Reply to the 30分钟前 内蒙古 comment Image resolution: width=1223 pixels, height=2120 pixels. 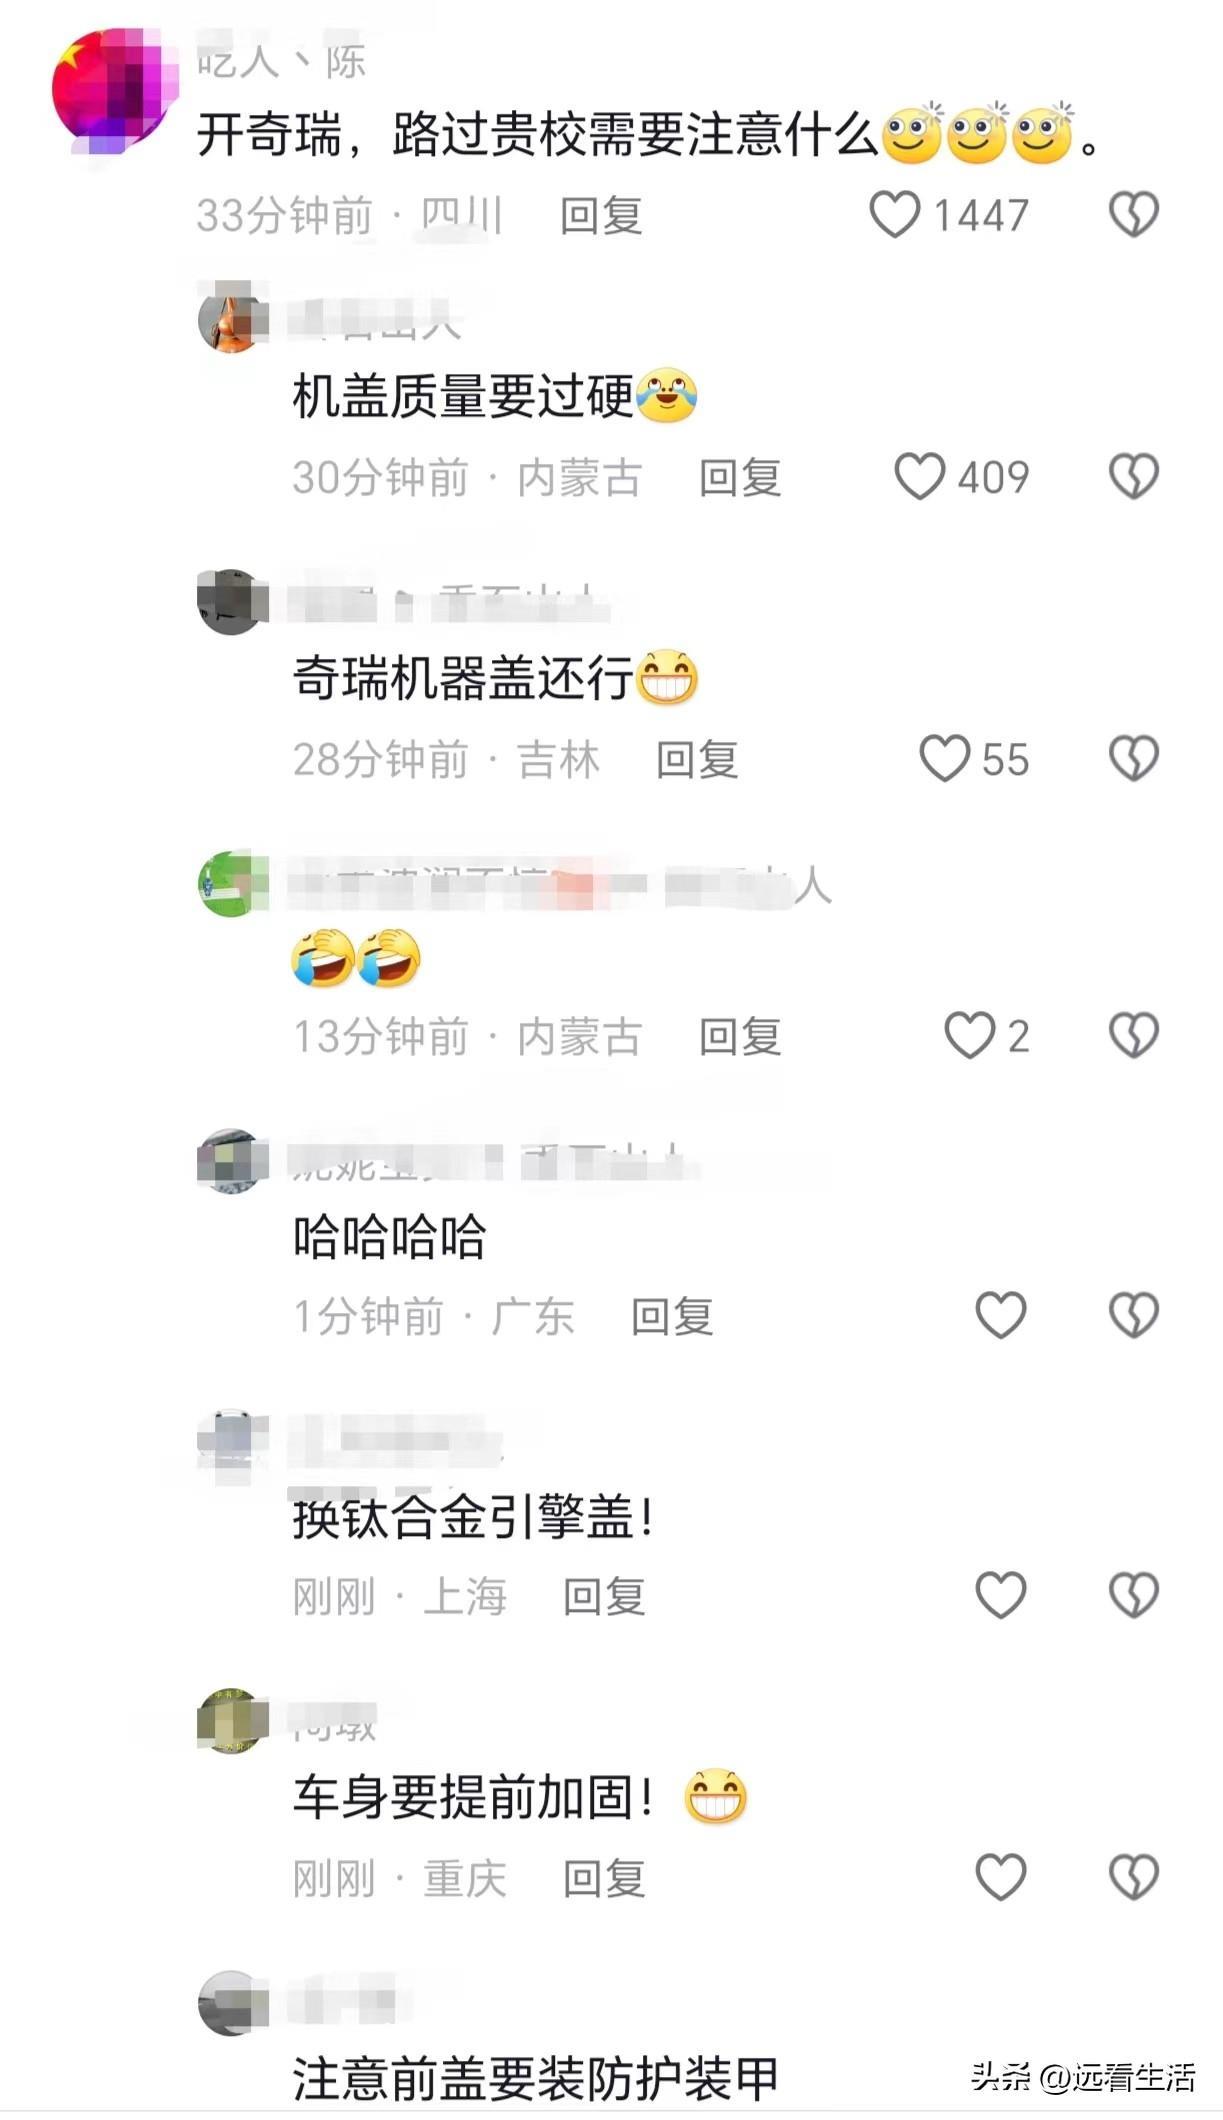coord(740,477)
